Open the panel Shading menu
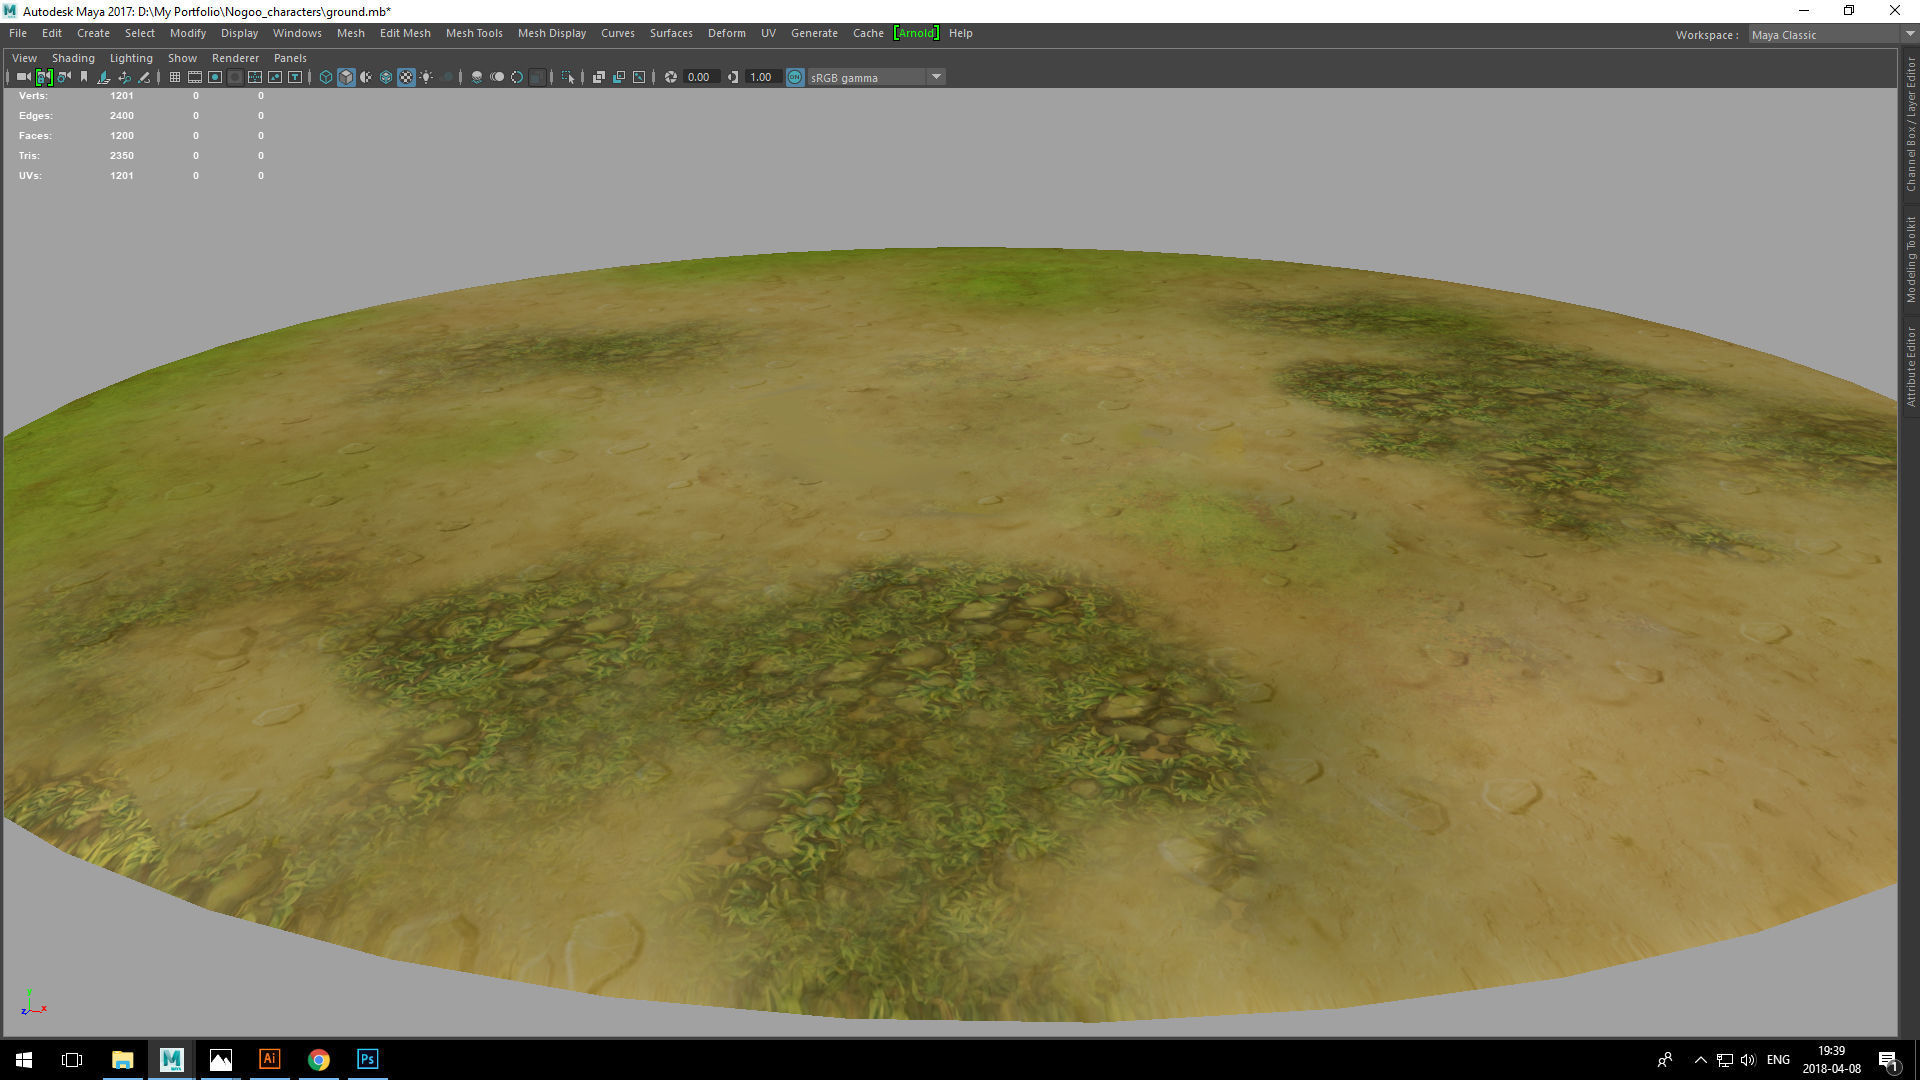This screenshot has height=1080, width=1920. [x=73, y=58]
